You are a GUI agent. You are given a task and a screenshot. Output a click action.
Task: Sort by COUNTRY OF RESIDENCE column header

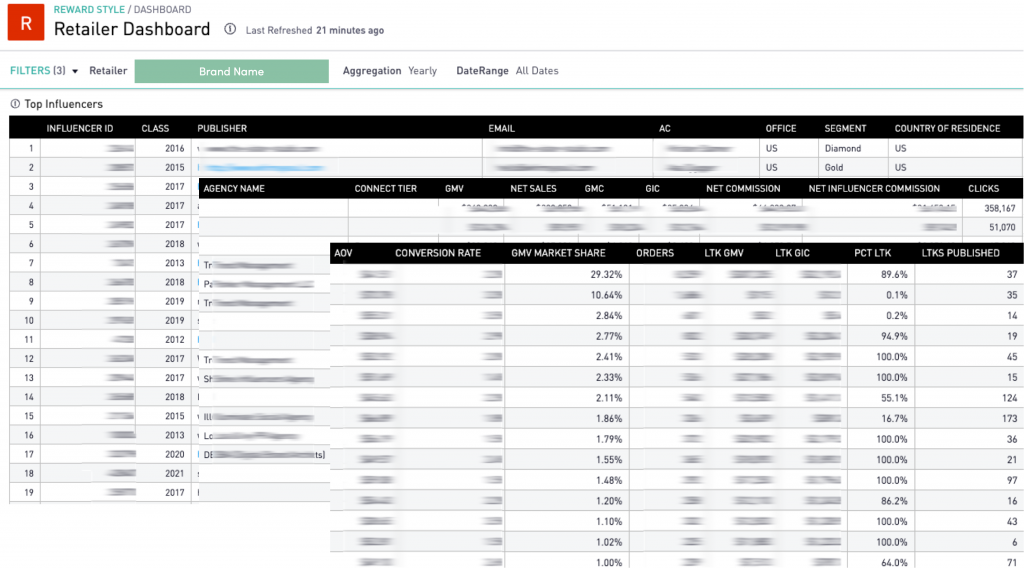[948, 129]
